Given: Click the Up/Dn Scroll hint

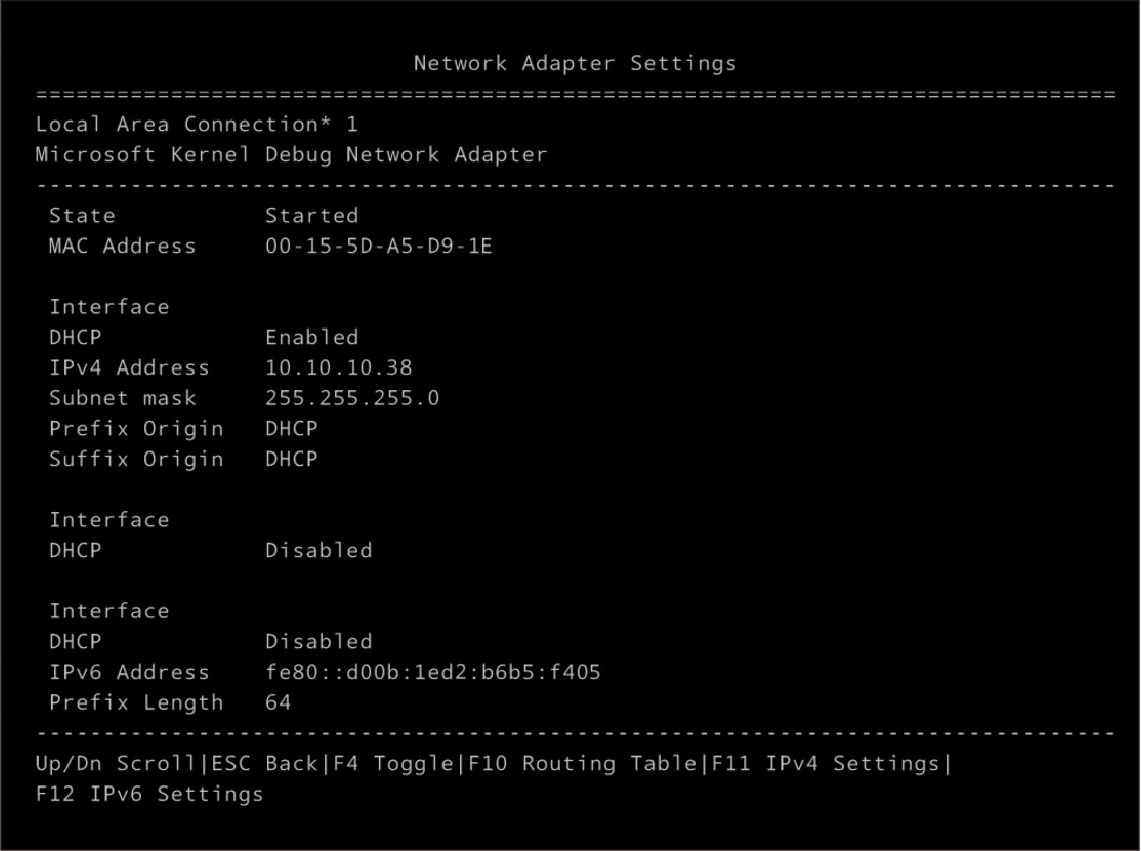Looking at the screenshot, I should click(116, 763).
